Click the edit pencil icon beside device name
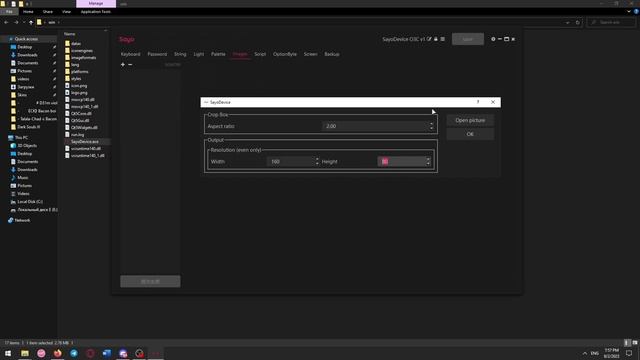Viewport: 640px width, 360px height. click(x=429, y=39)
